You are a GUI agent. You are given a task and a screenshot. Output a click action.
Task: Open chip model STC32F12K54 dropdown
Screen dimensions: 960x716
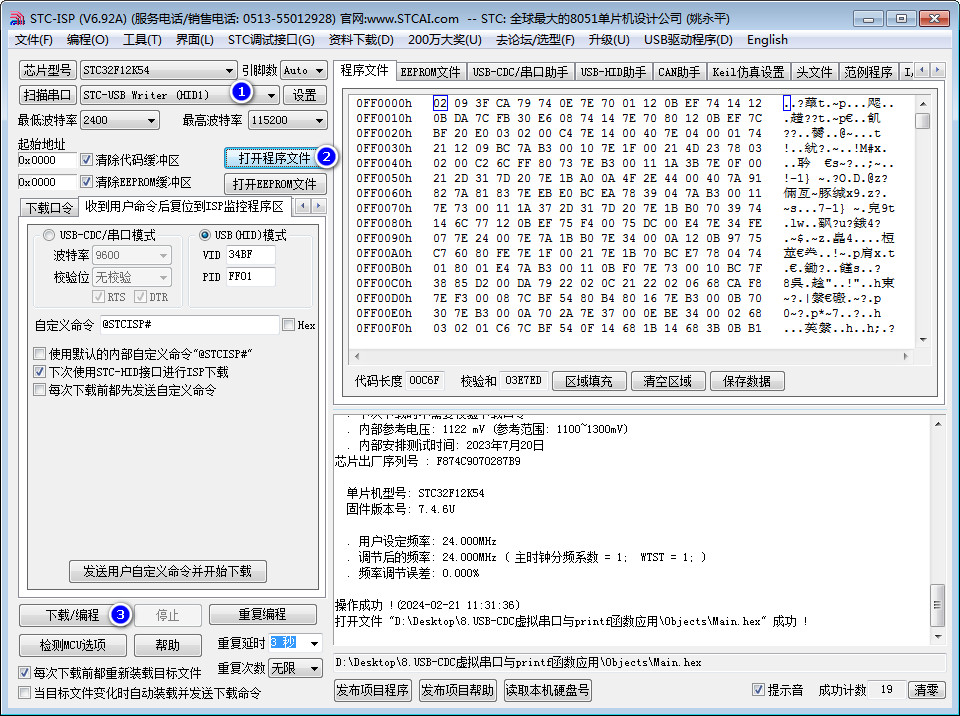[228, 70]
